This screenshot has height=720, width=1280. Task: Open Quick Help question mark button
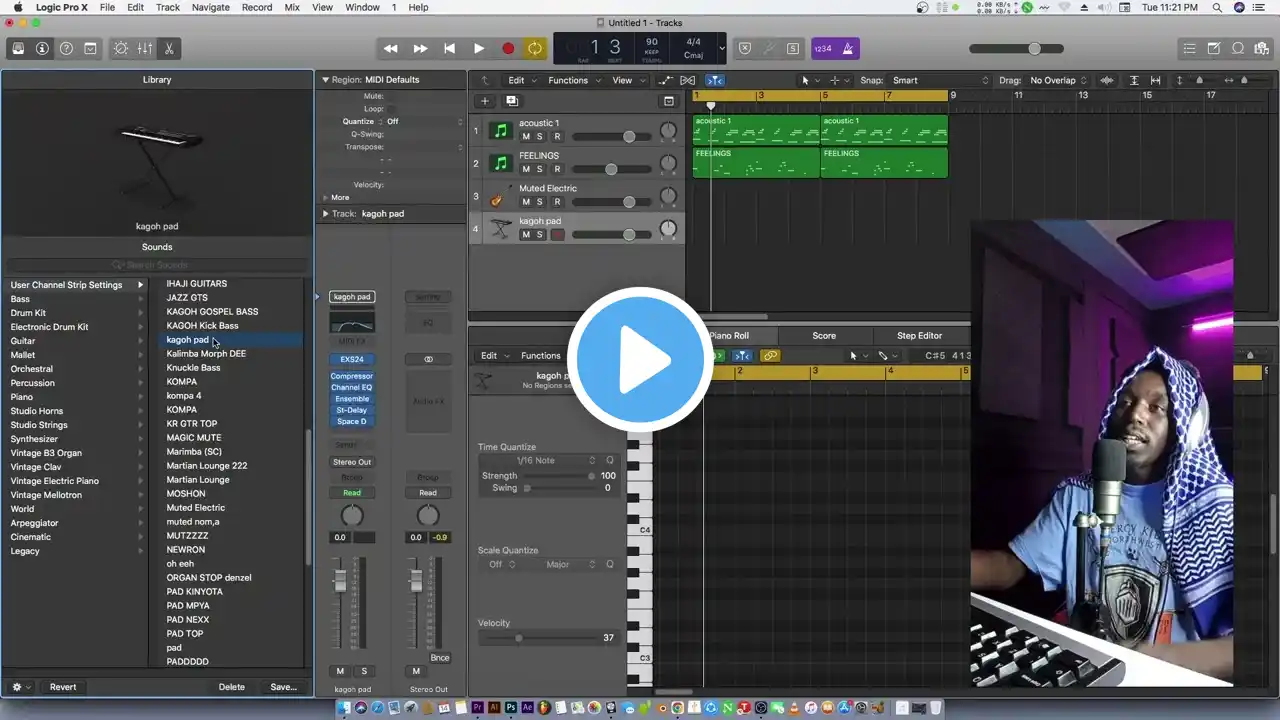[66, 48]
